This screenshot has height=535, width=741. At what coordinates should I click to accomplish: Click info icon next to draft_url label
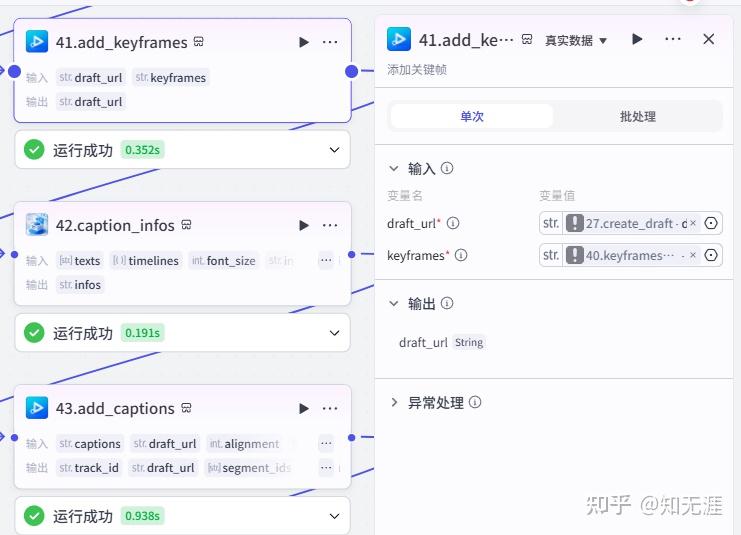point(453,223)
